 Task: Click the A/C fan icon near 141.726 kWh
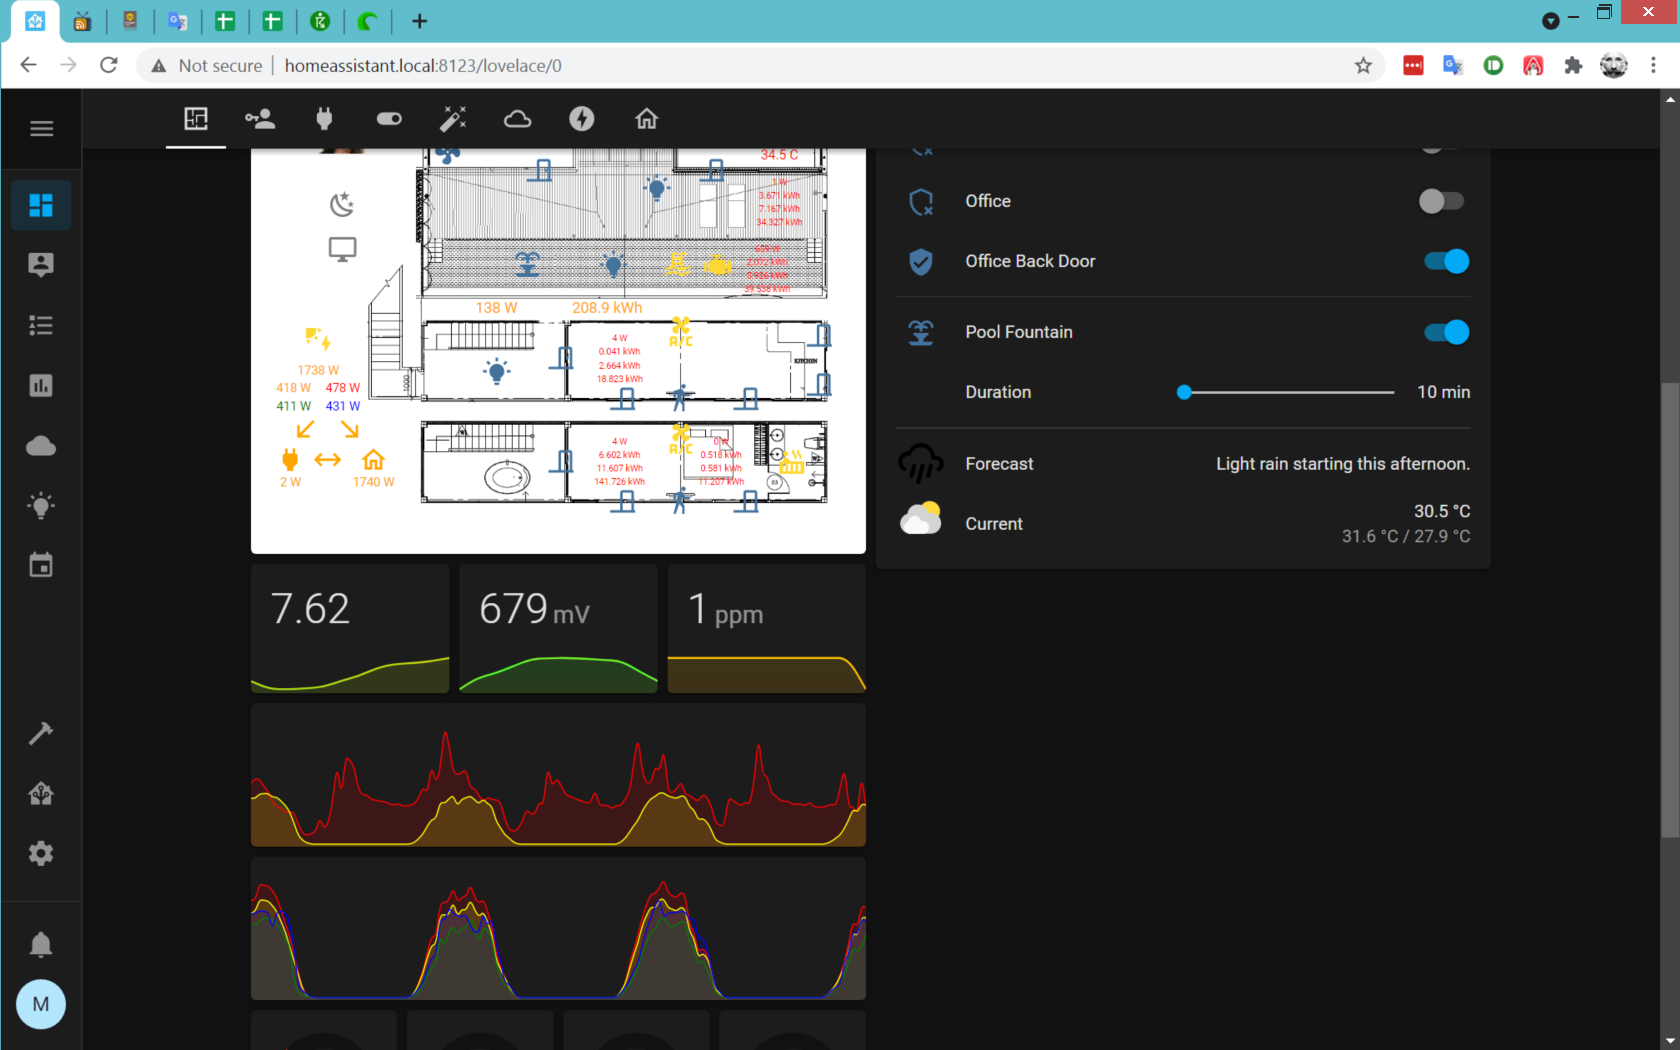[x=681, y=438]
